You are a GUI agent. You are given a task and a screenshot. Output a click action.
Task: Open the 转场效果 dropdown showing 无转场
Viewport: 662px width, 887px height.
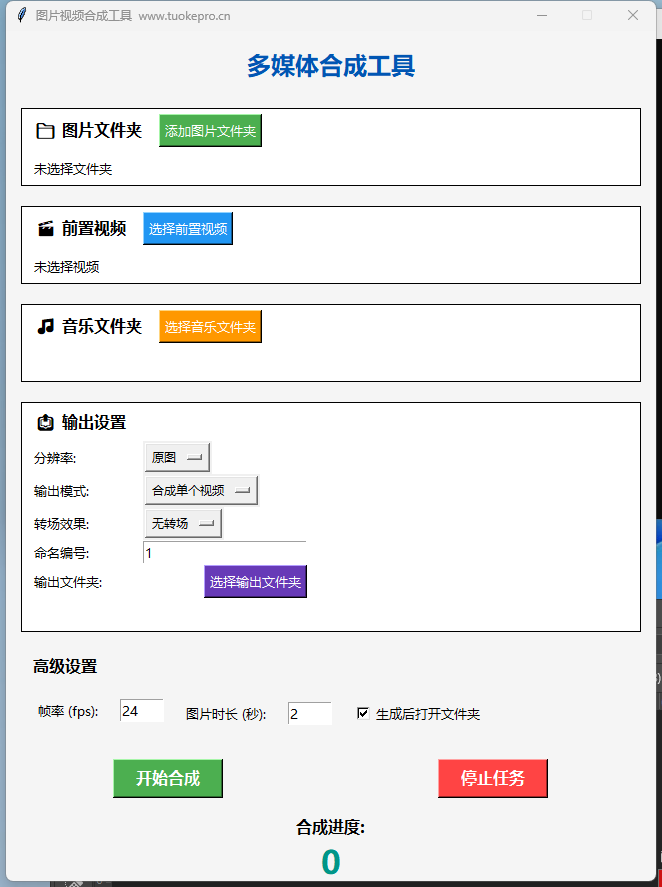(x=182, y=523)
